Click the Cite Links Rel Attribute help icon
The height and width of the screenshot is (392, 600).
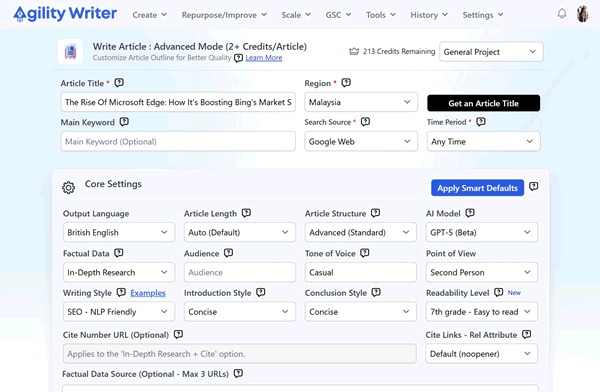(x=527, y=334)
